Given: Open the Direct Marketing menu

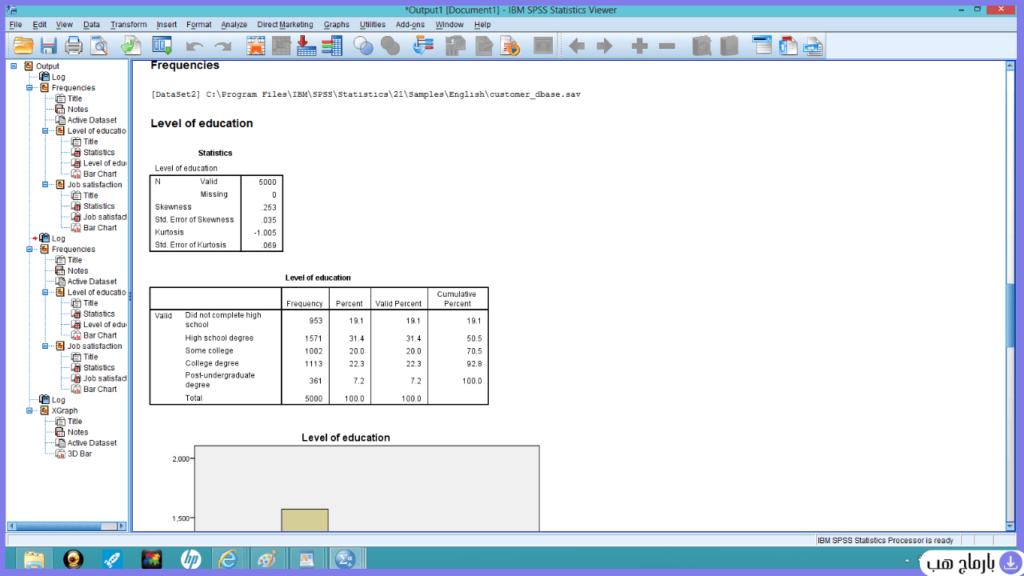Looking at the screenshot, I should (285, 25).
